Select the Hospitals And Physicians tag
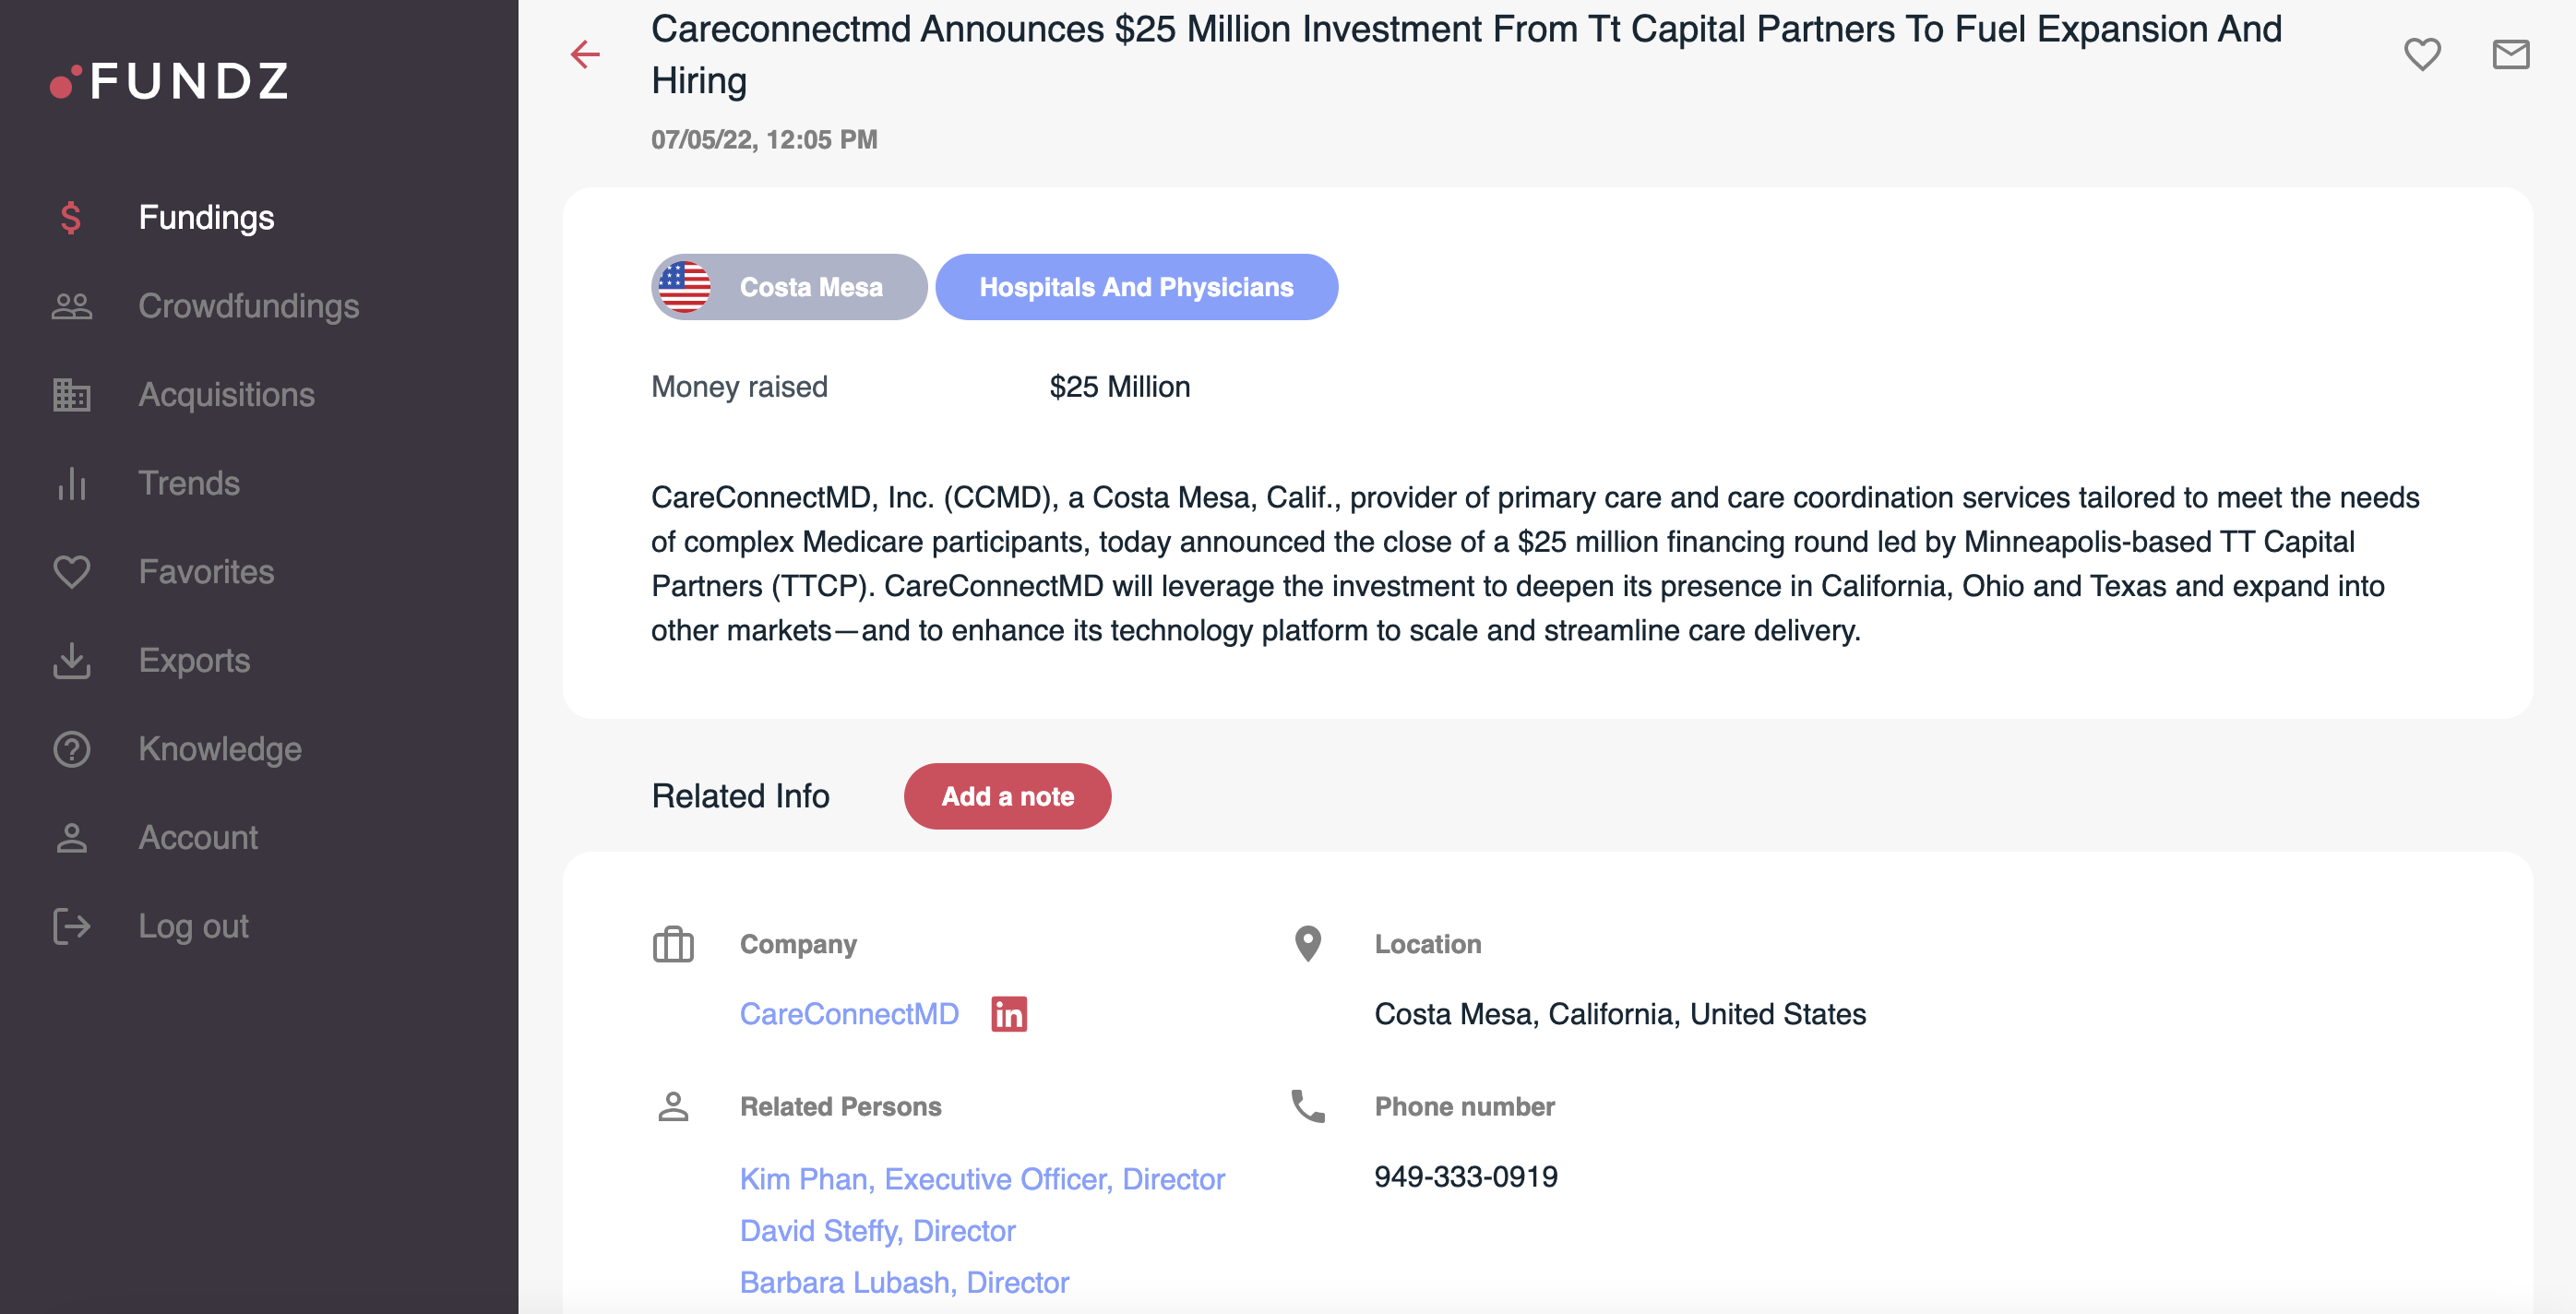This screenshot has width=2576, height=1314. pyautogui.click(x=1136, y=287)
